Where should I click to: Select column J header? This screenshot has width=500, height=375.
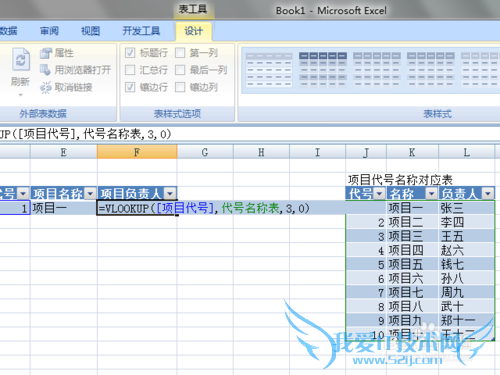[366, 152]
